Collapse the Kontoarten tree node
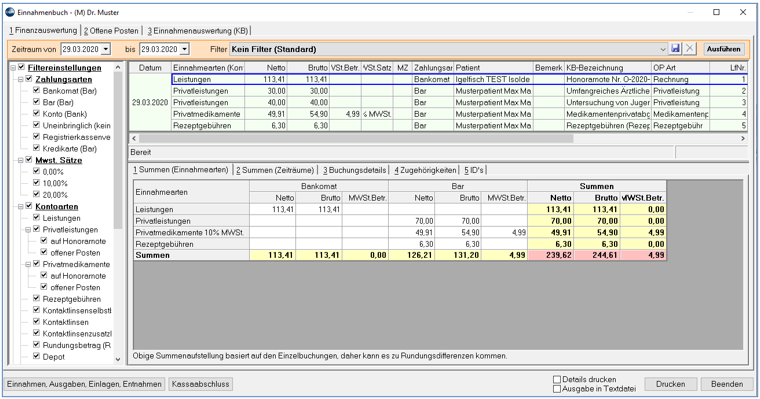 (21, 207)
